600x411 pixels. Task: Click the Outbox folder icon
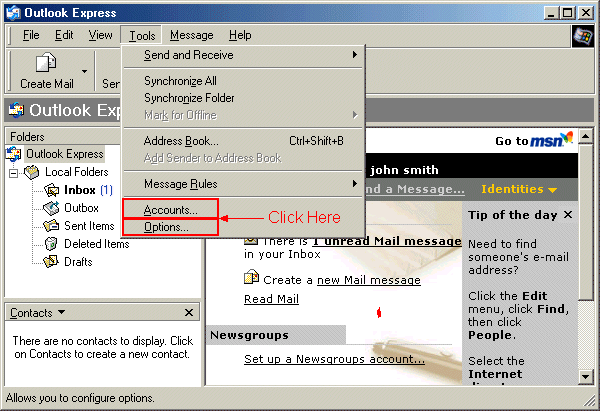click(51, 208)
